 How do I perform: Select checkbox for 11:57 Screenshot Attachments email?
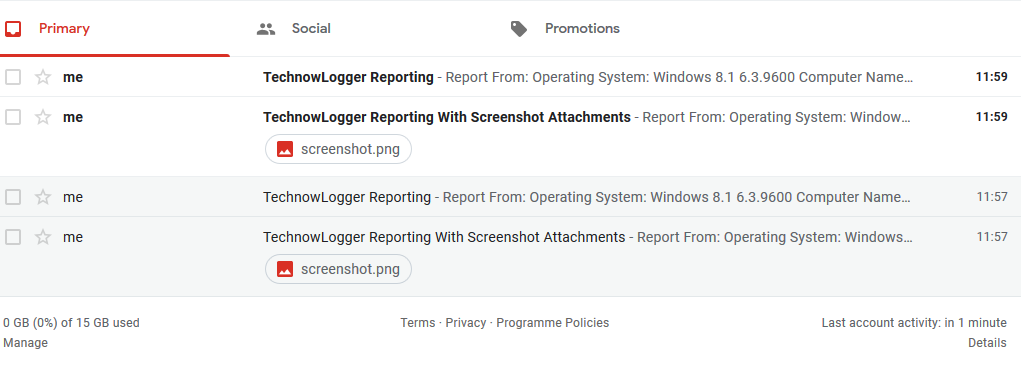[13, 237]
